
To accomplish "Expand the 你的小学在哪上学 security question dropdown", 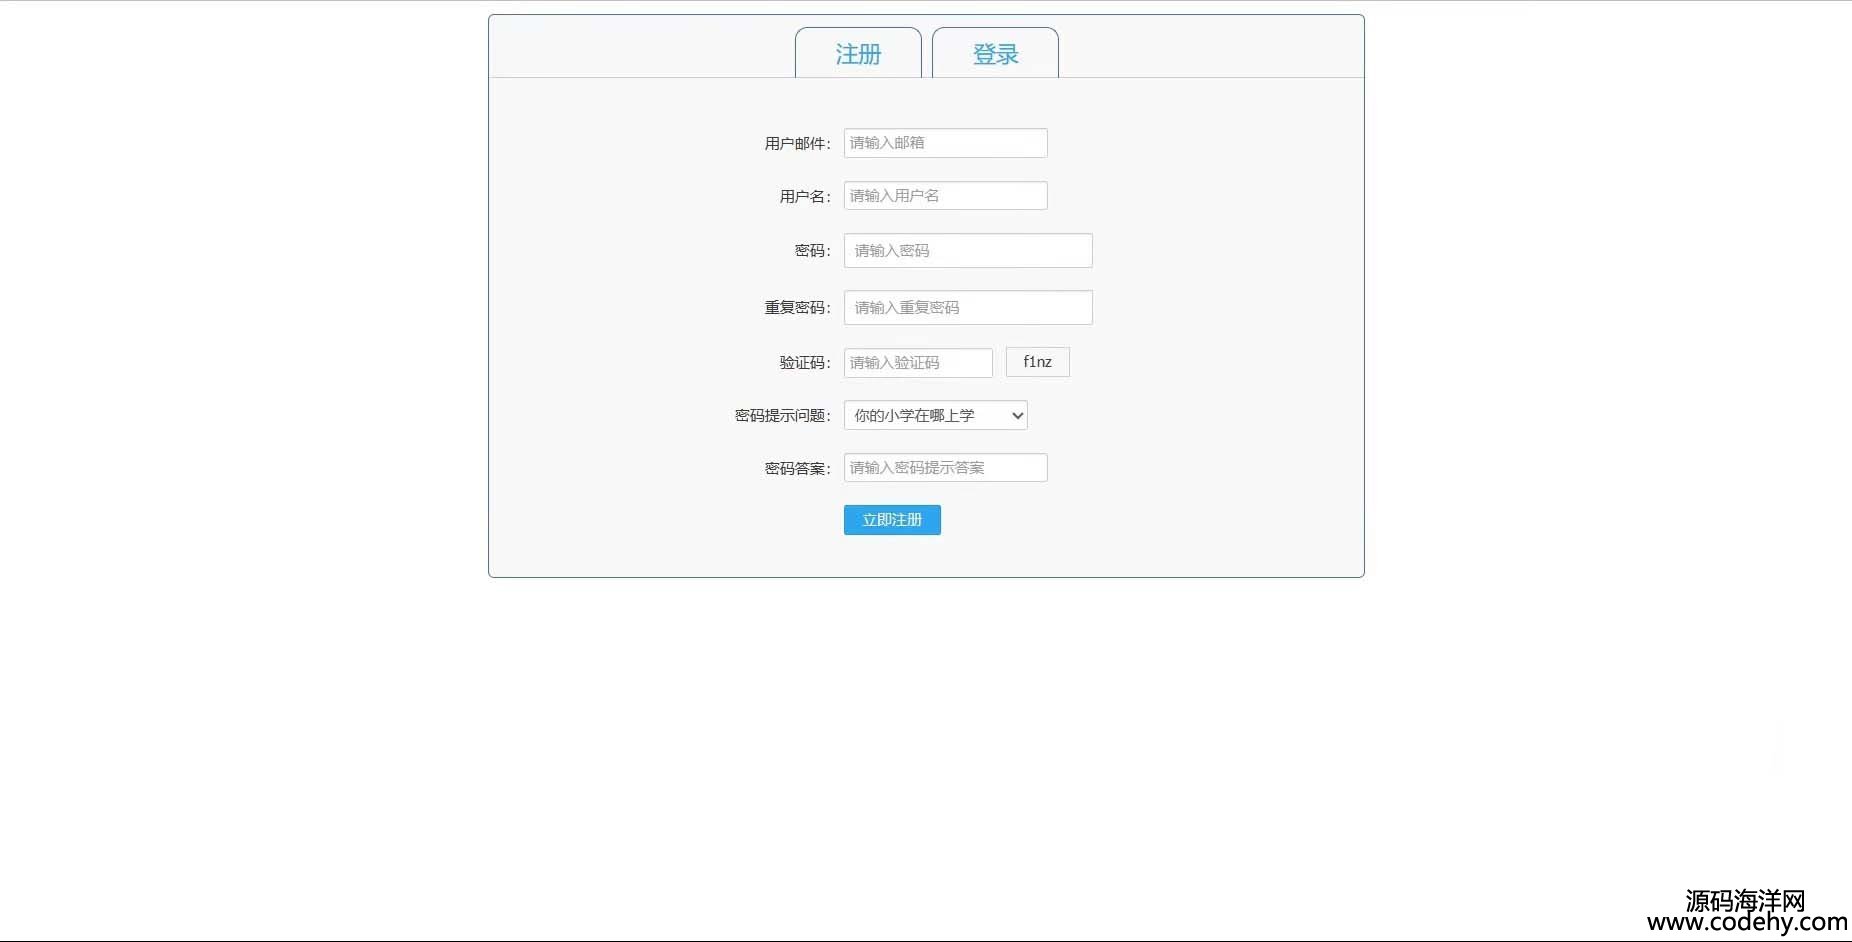I will pos(935,415).
